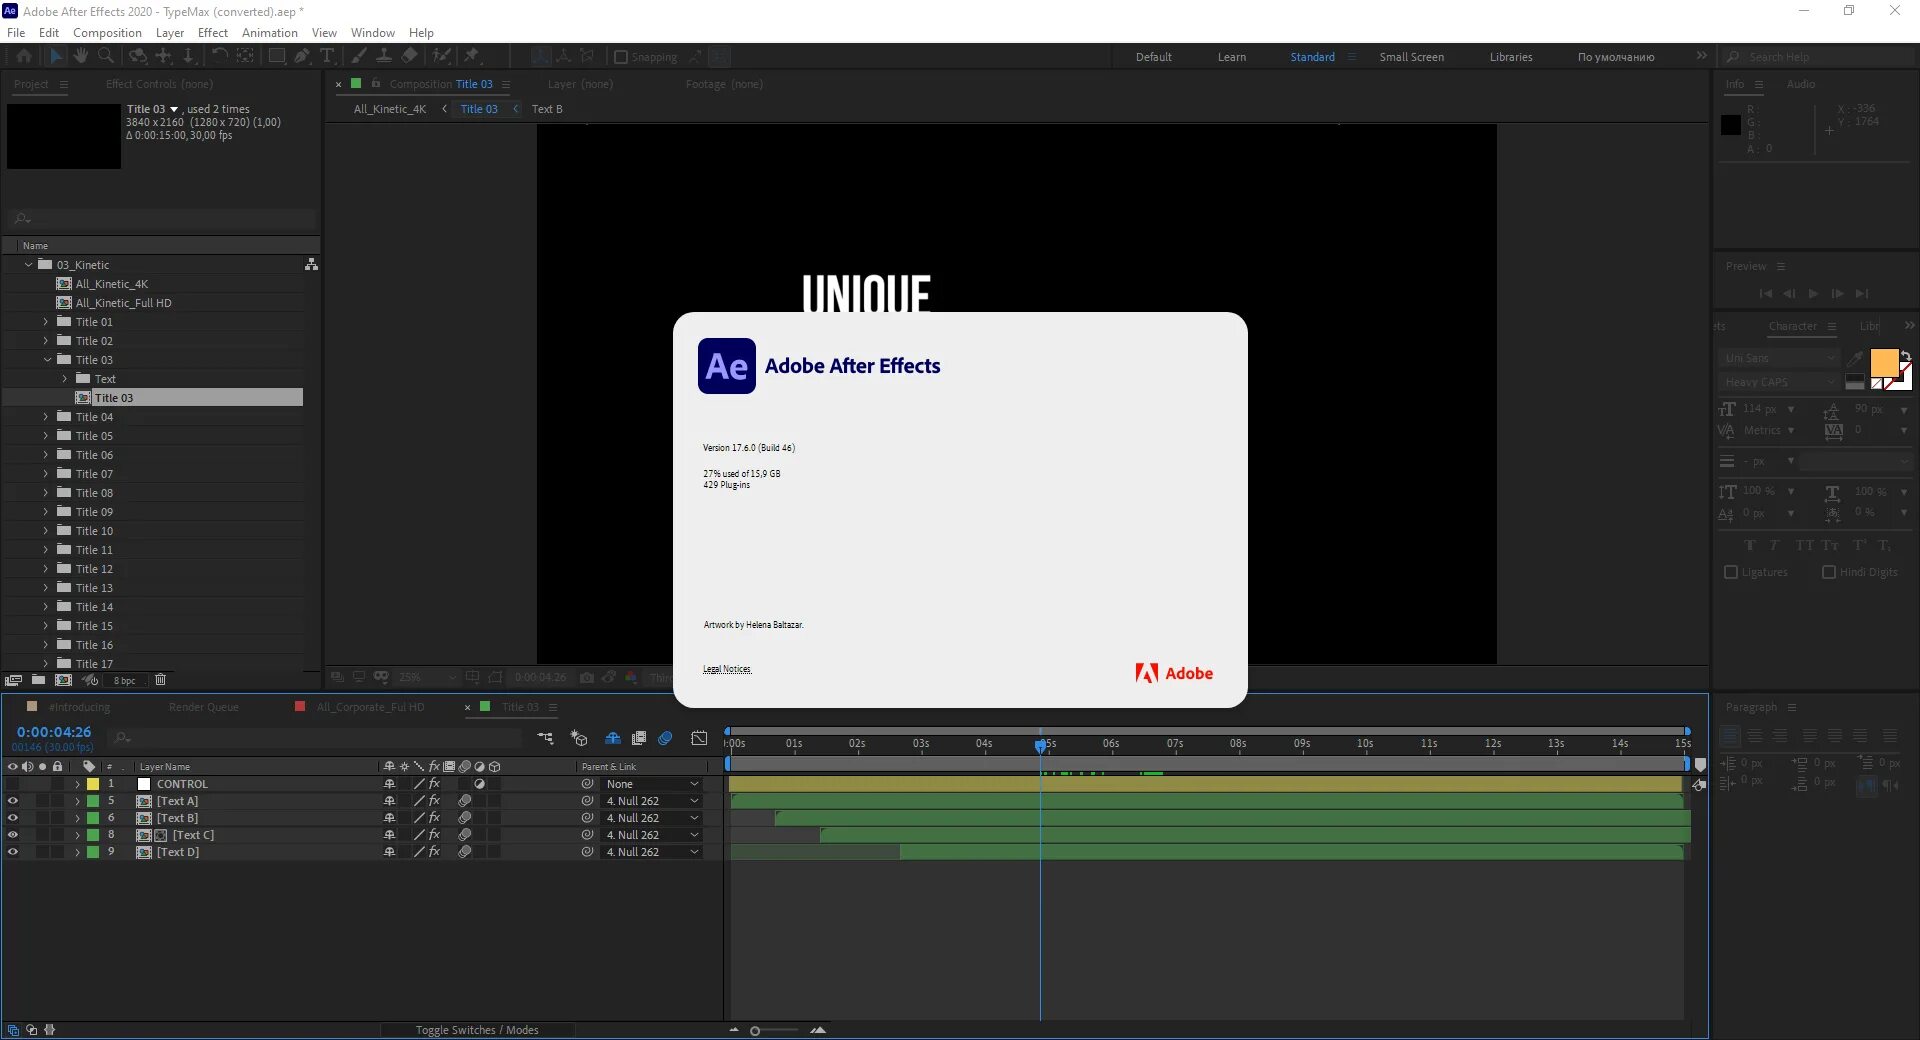This screenshot has height=1040, width=1920.
Task: Hide the Text C layer eye toggle
Action: (x=12, y=835)
